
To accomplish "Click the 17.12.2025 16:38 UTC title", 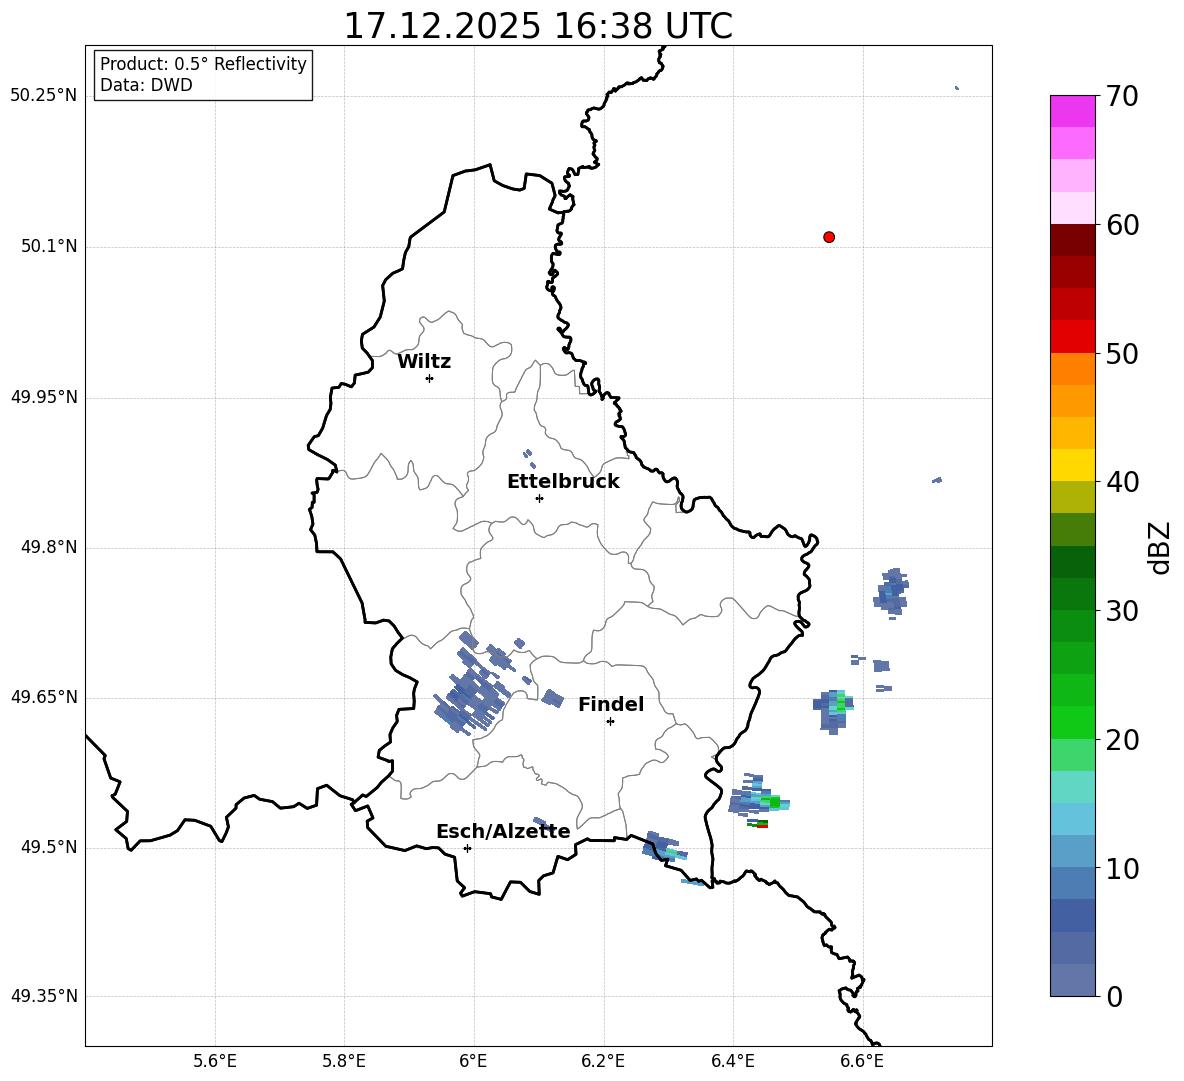I will (538, 26).
